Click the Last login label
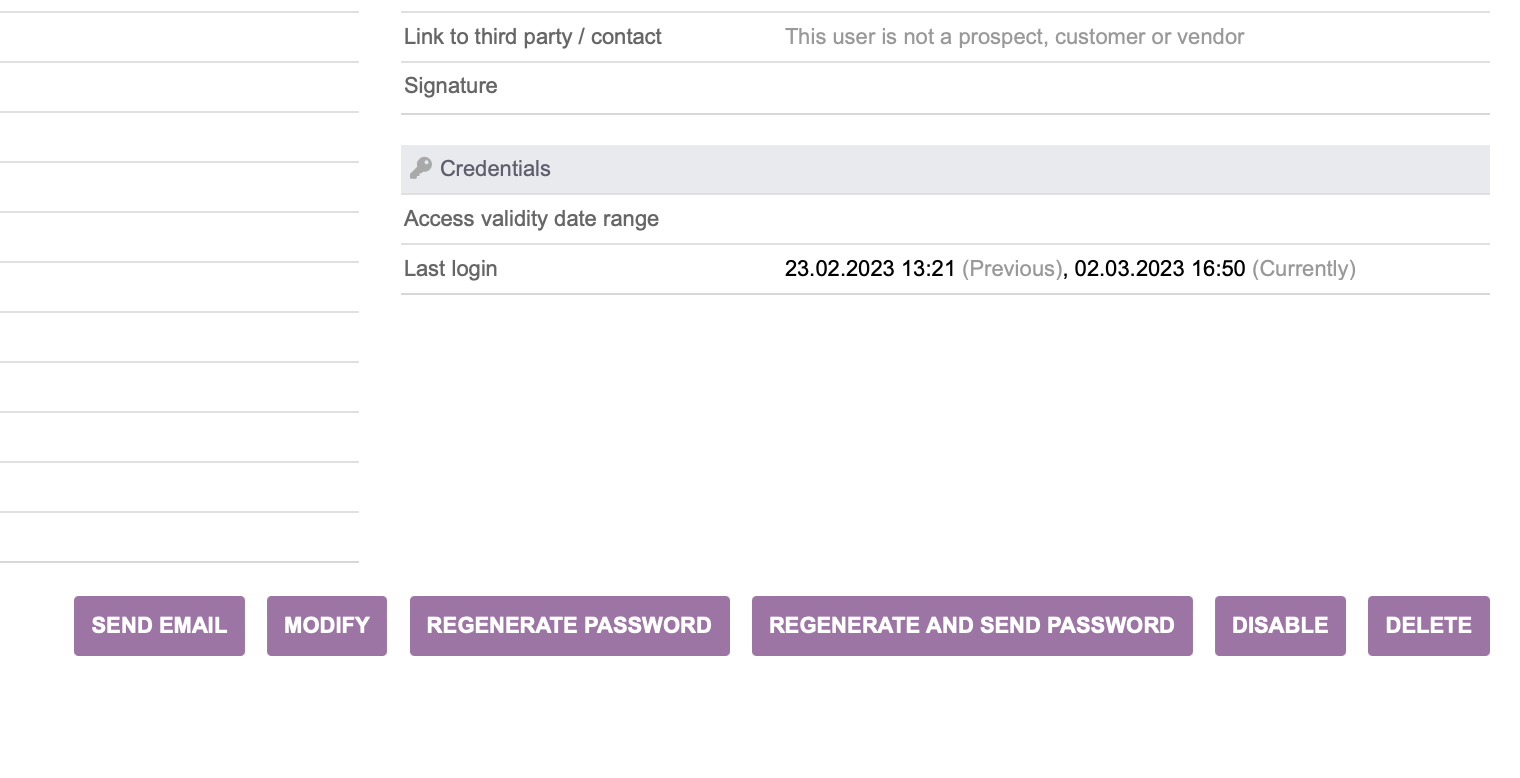This screenshot has width=1520, height=778. tap(450, 269)
